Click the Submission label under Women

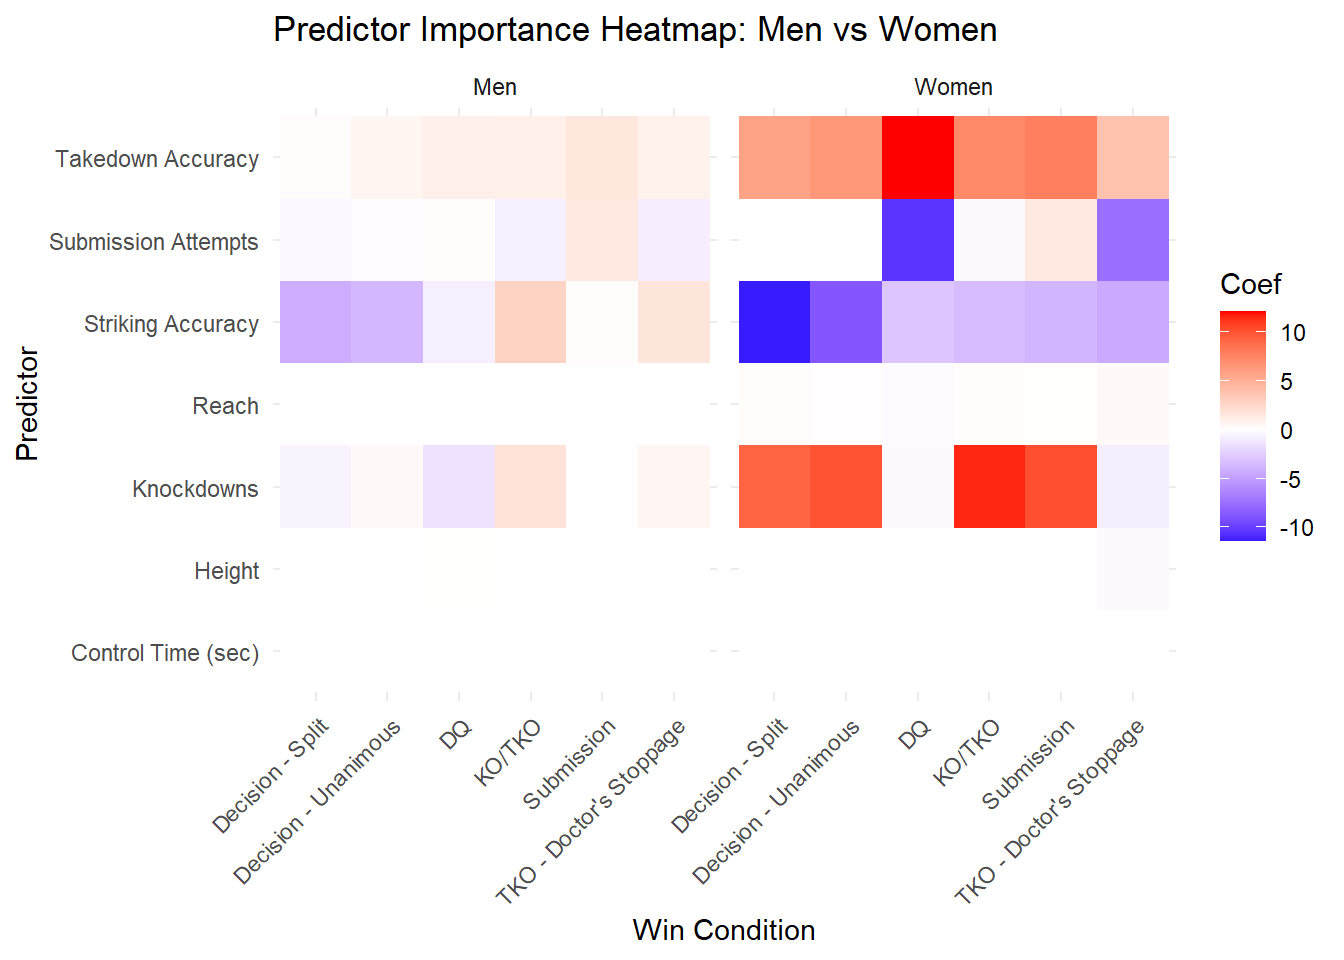pyautogui.click(x=1028, y=764)
